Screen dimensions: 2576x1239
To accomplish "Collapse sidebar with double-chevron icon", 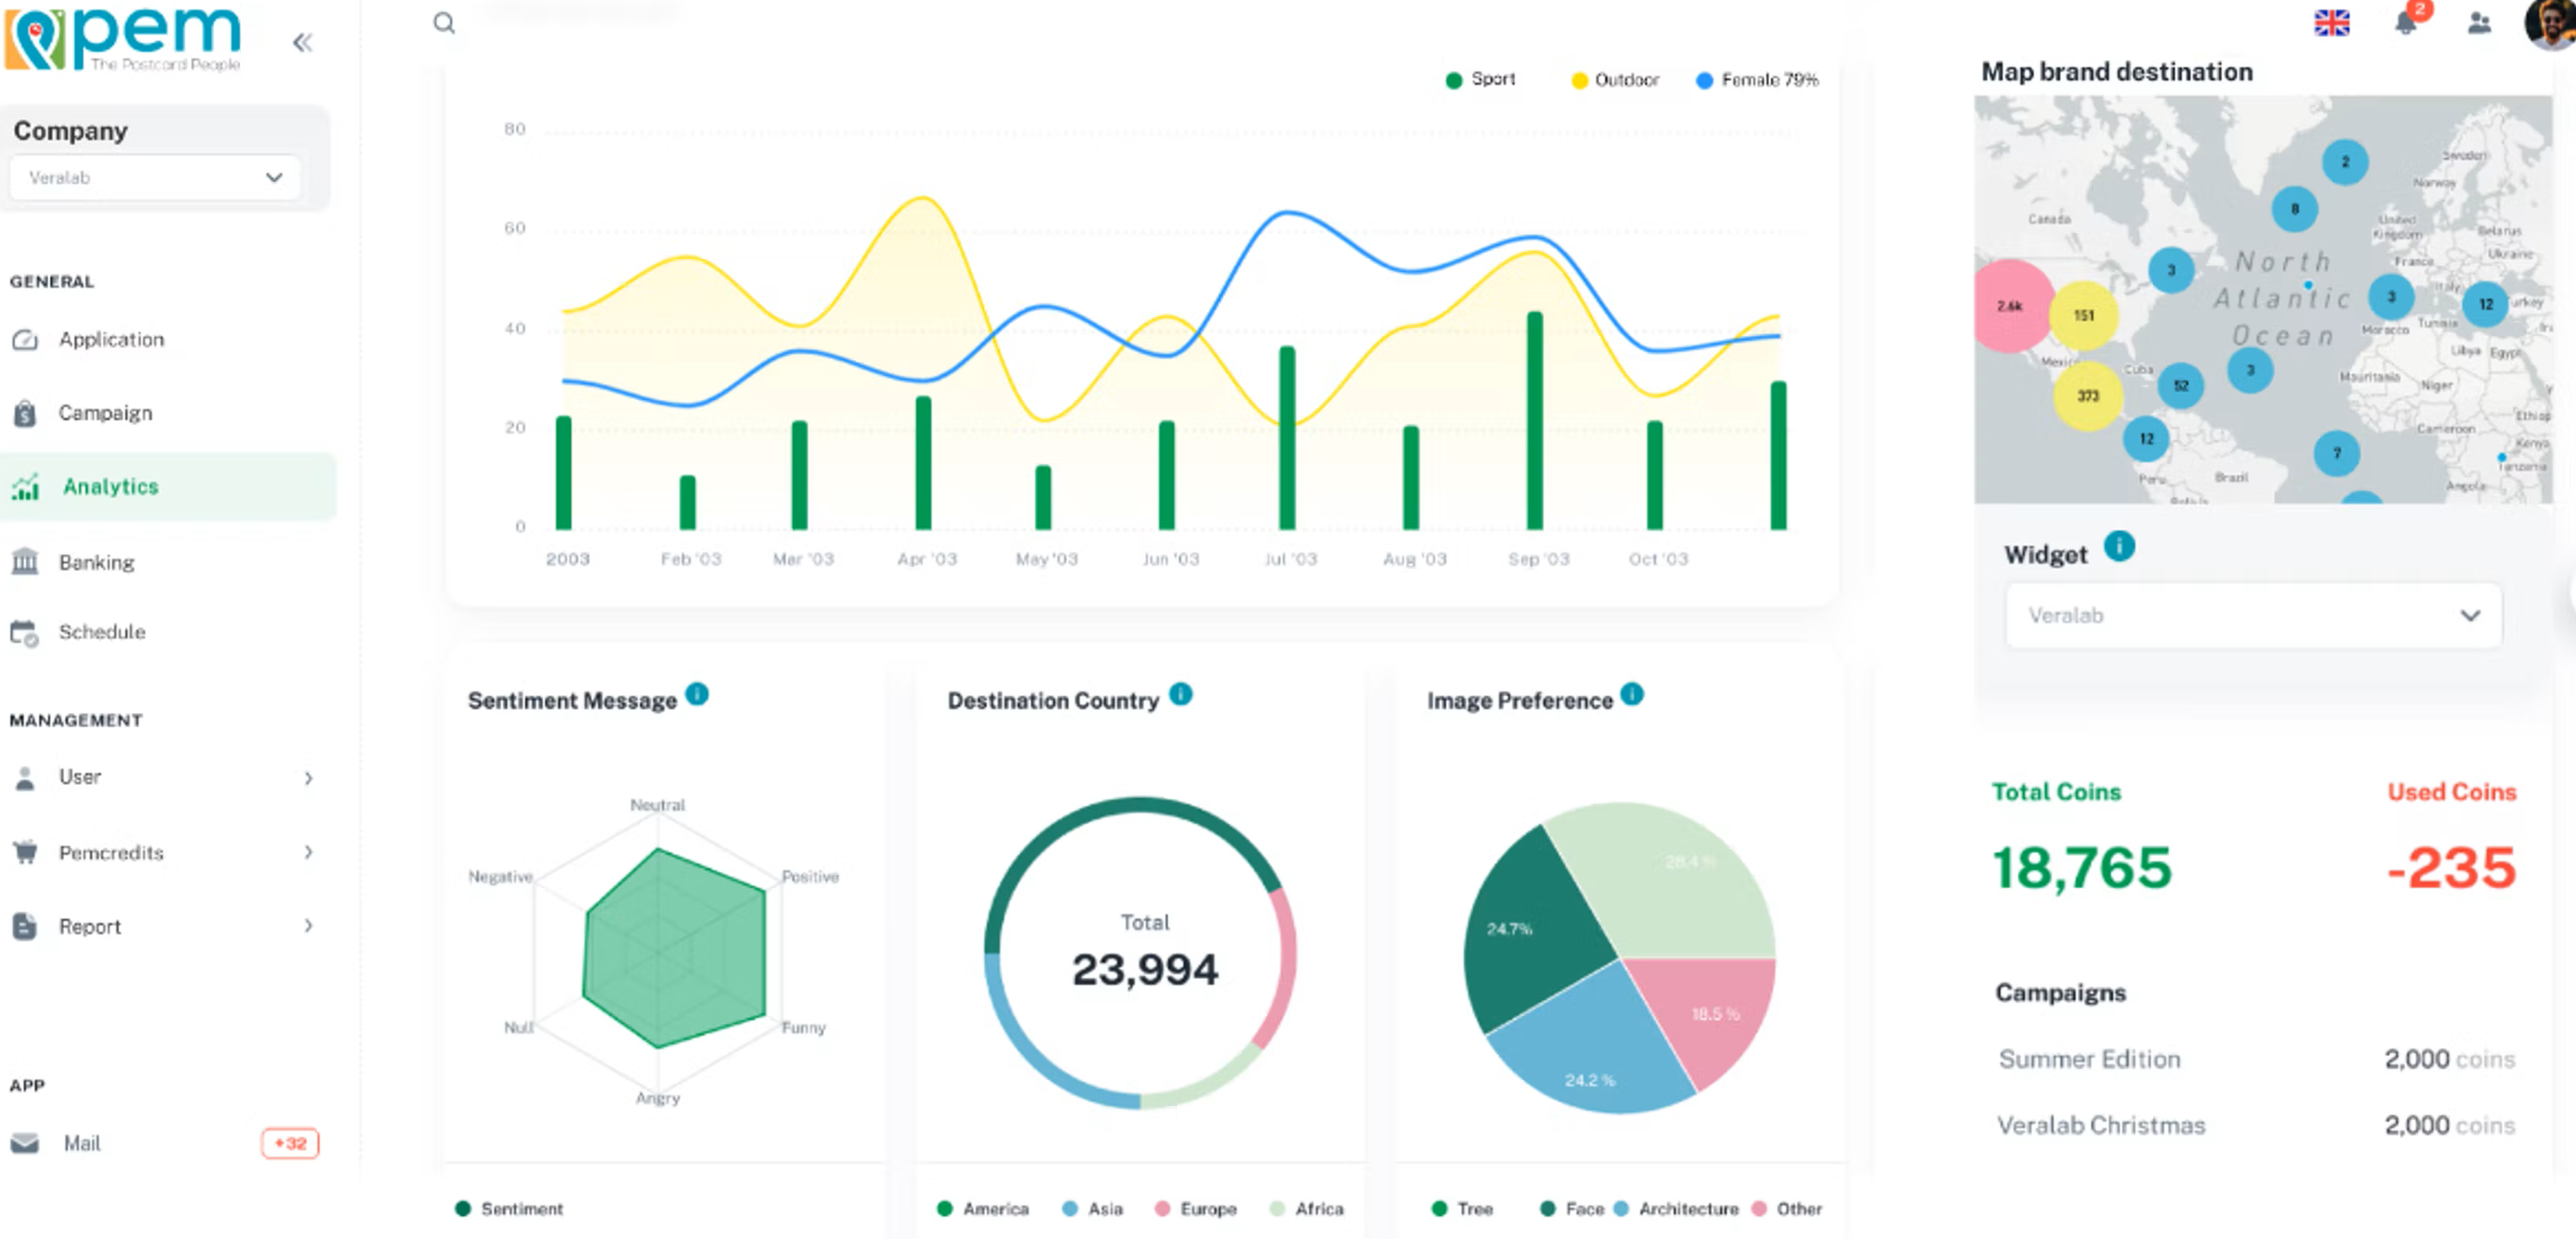I will click(x=302, y=42).
